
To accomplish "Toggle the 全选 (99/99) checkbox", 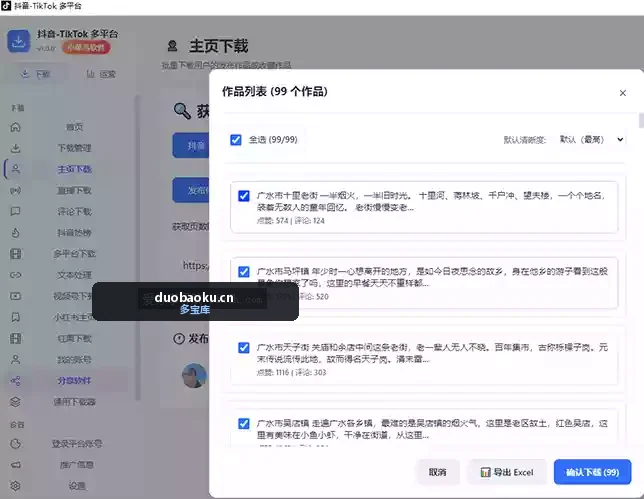I will [236, 140].
